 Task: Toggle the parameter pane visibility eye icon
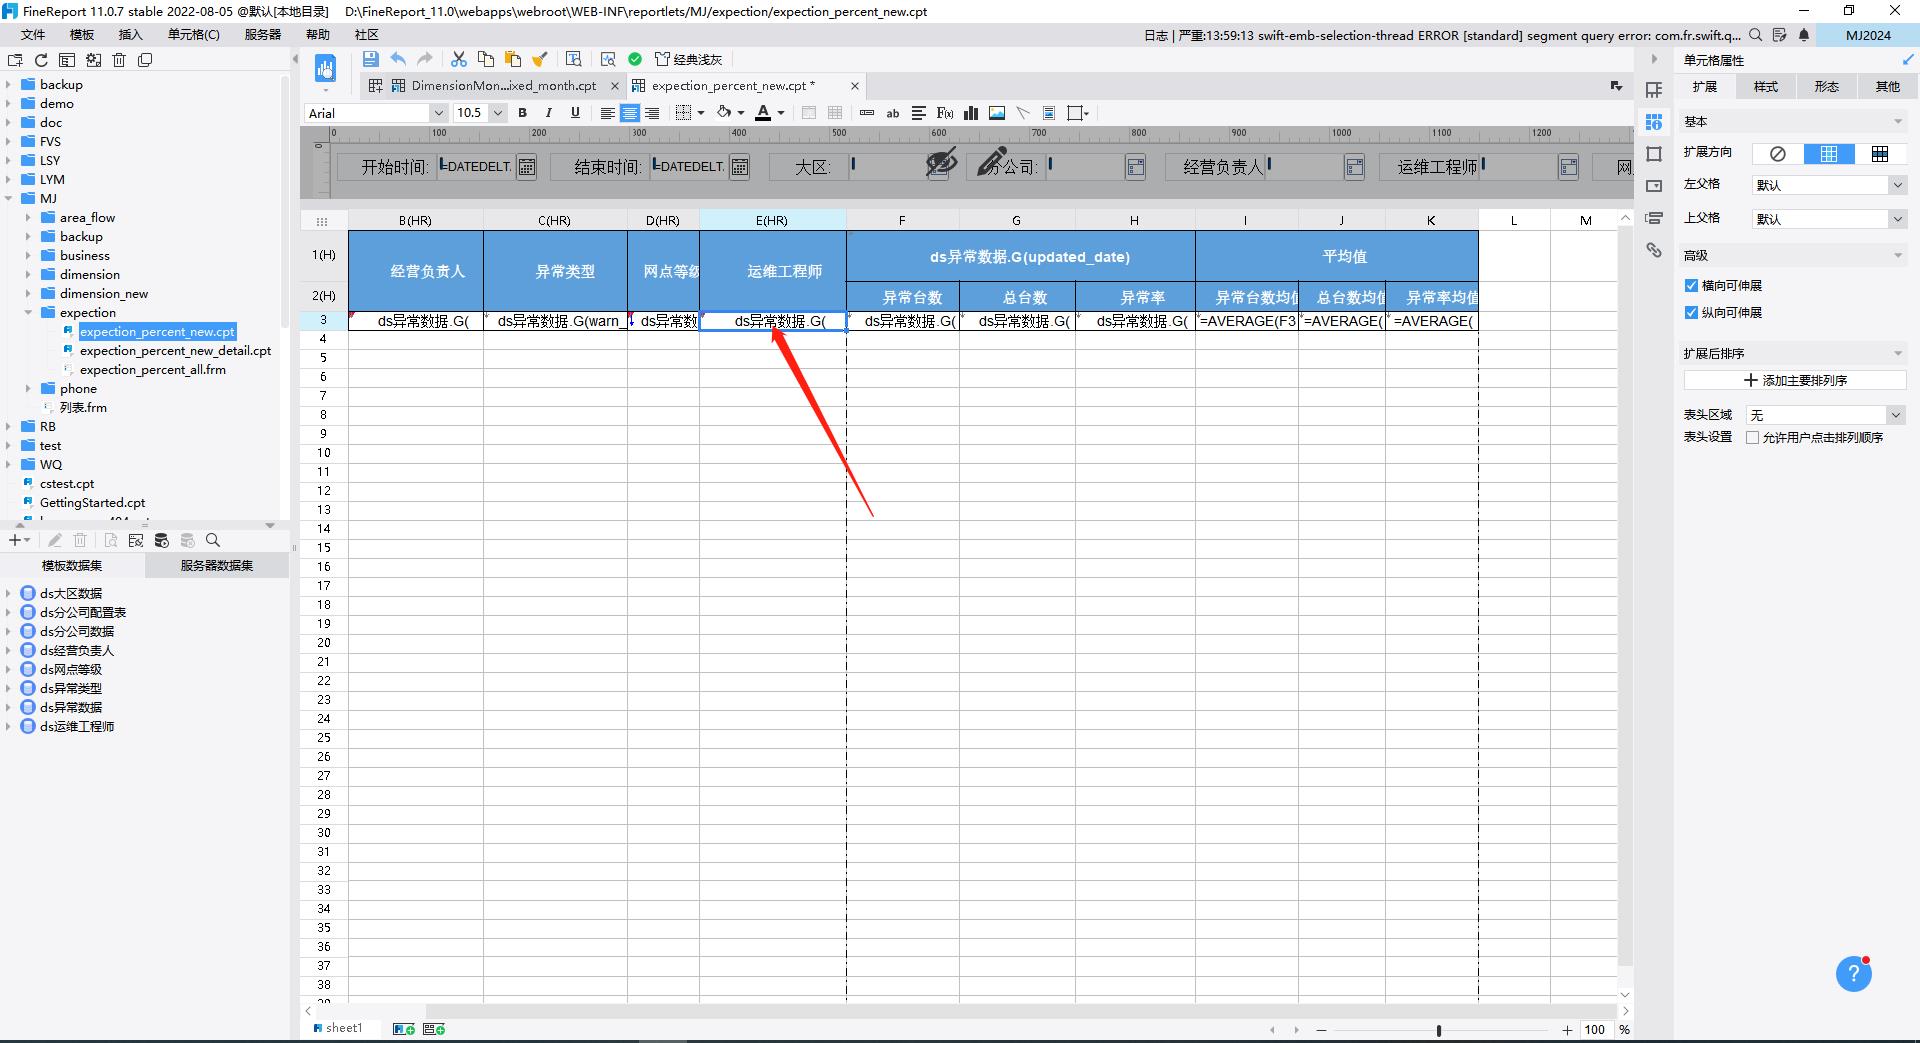pos(940,162)
